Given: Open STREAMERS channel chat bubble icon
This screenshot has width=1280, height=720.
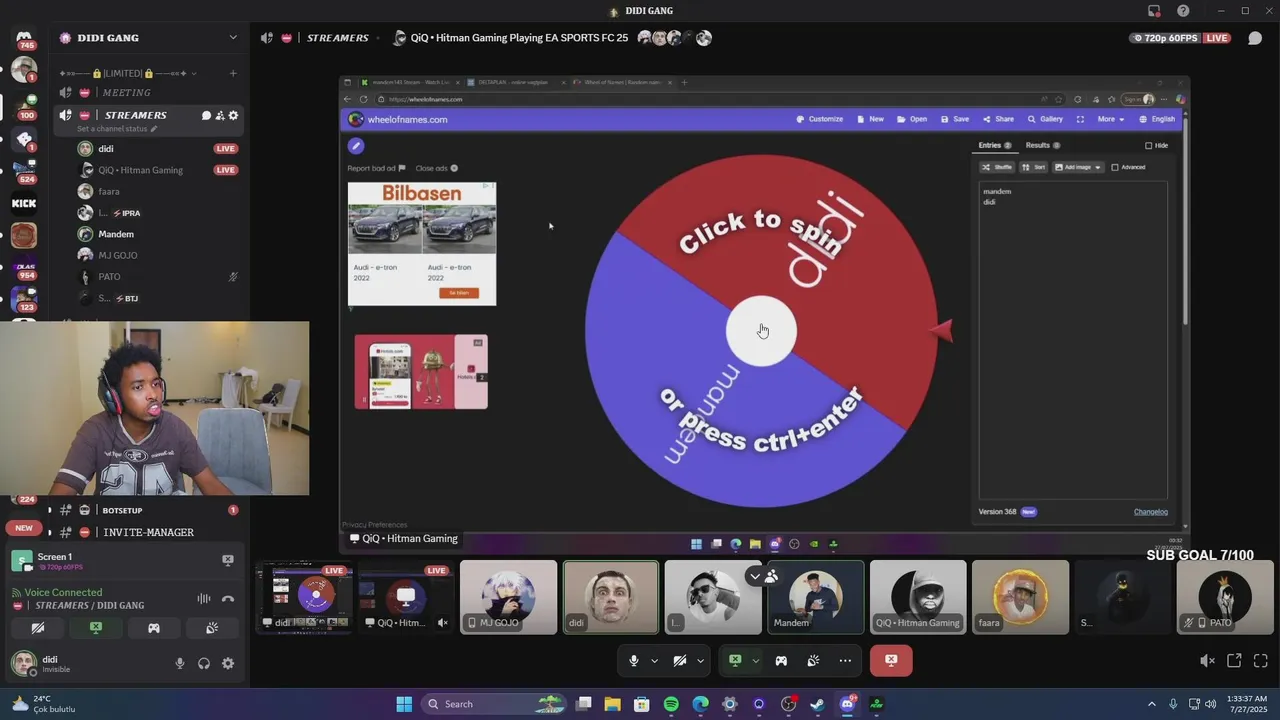Looking at the screenshot, I should [x=206, y=115].
